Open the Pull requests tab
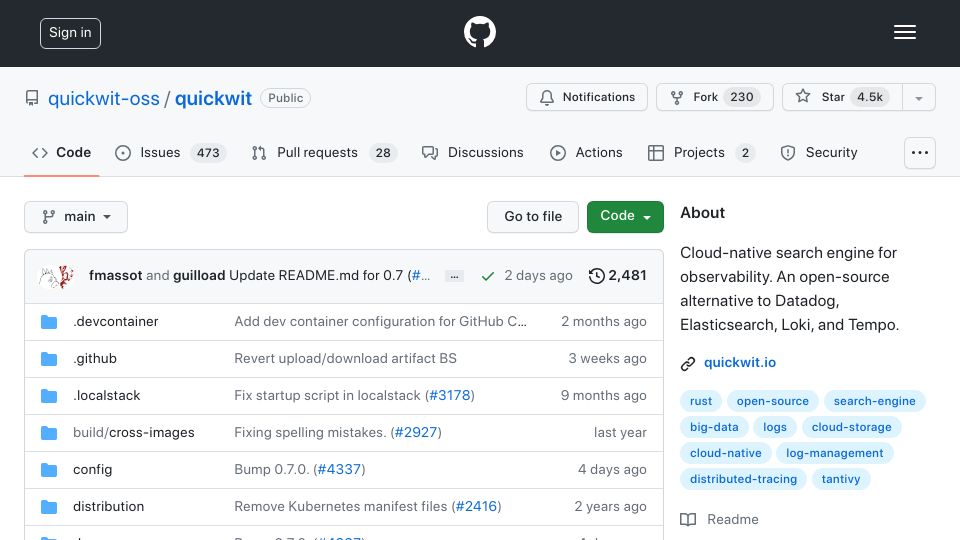The width and height of the screenshot is (960, 540). tap(324, 152)
